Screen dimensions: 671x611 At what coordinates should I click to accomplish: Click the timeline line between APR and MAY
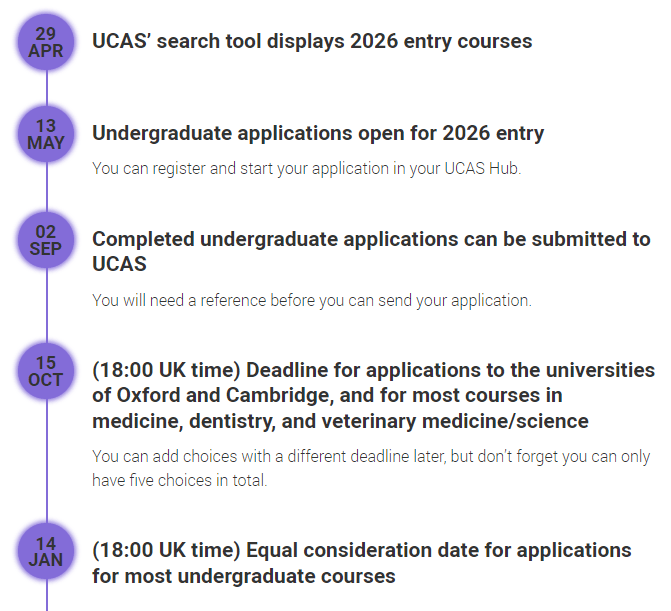click(x=47, y=88)
